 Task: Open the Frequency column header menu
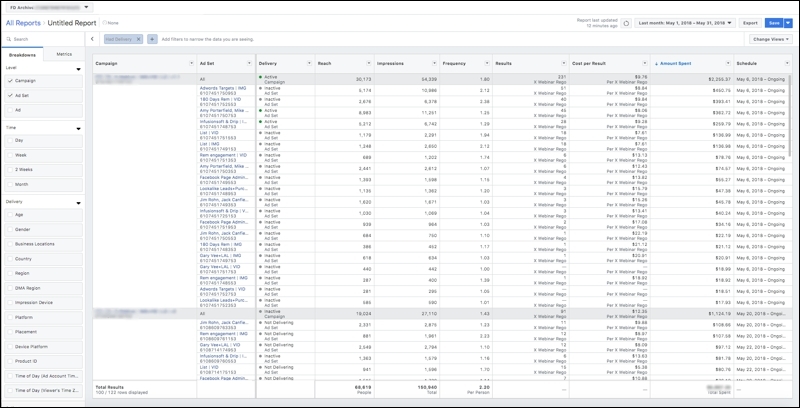[x=486, y=63]
